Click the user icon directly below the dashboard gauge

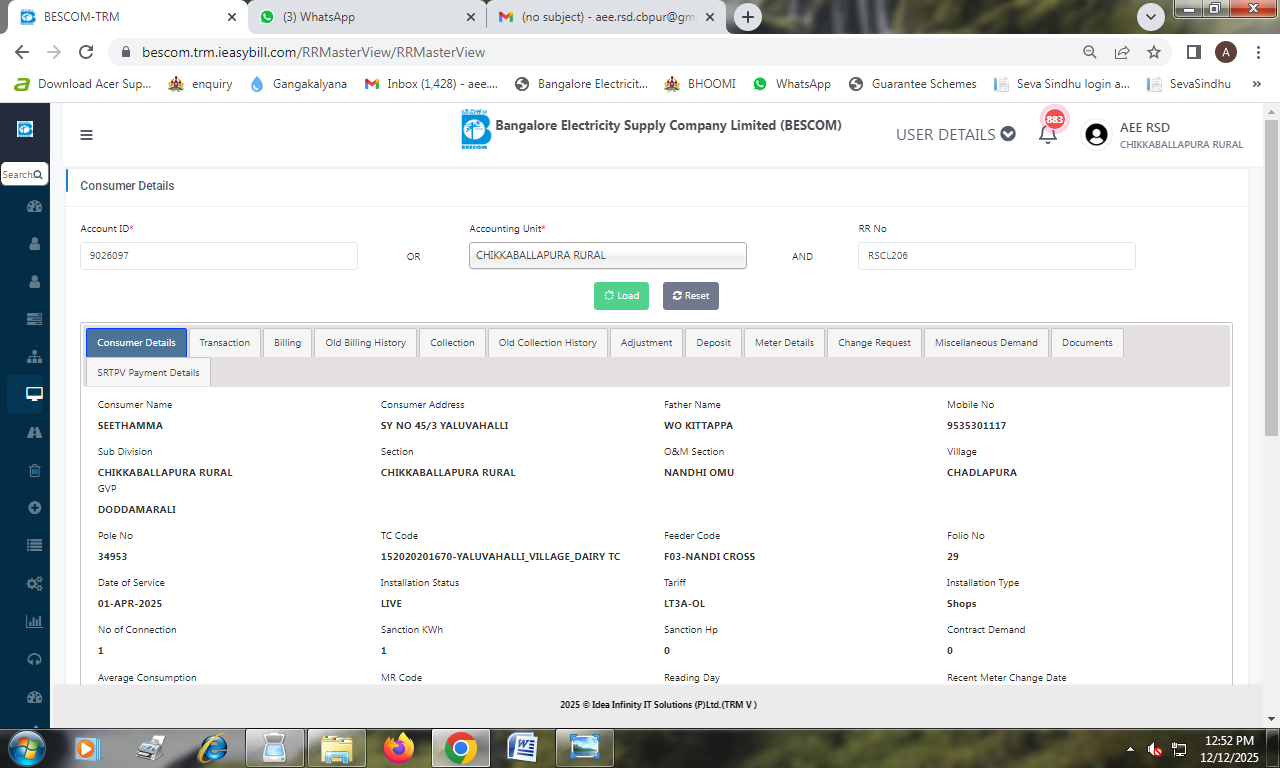click(x=34, y=243)
